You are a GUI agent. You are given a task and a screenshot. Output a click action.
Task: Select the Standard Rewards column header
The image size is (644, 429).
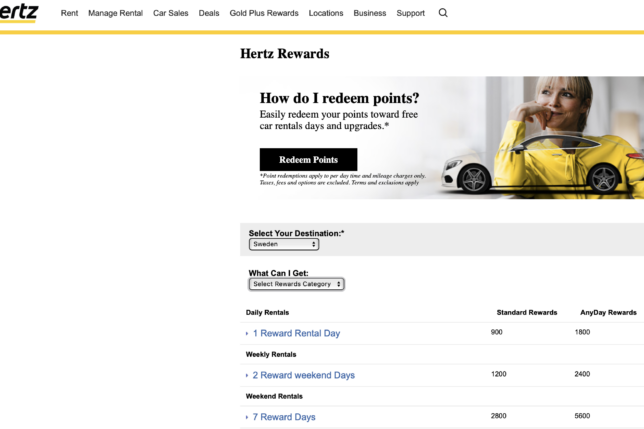pyautogui.click(x=527, y=312)
